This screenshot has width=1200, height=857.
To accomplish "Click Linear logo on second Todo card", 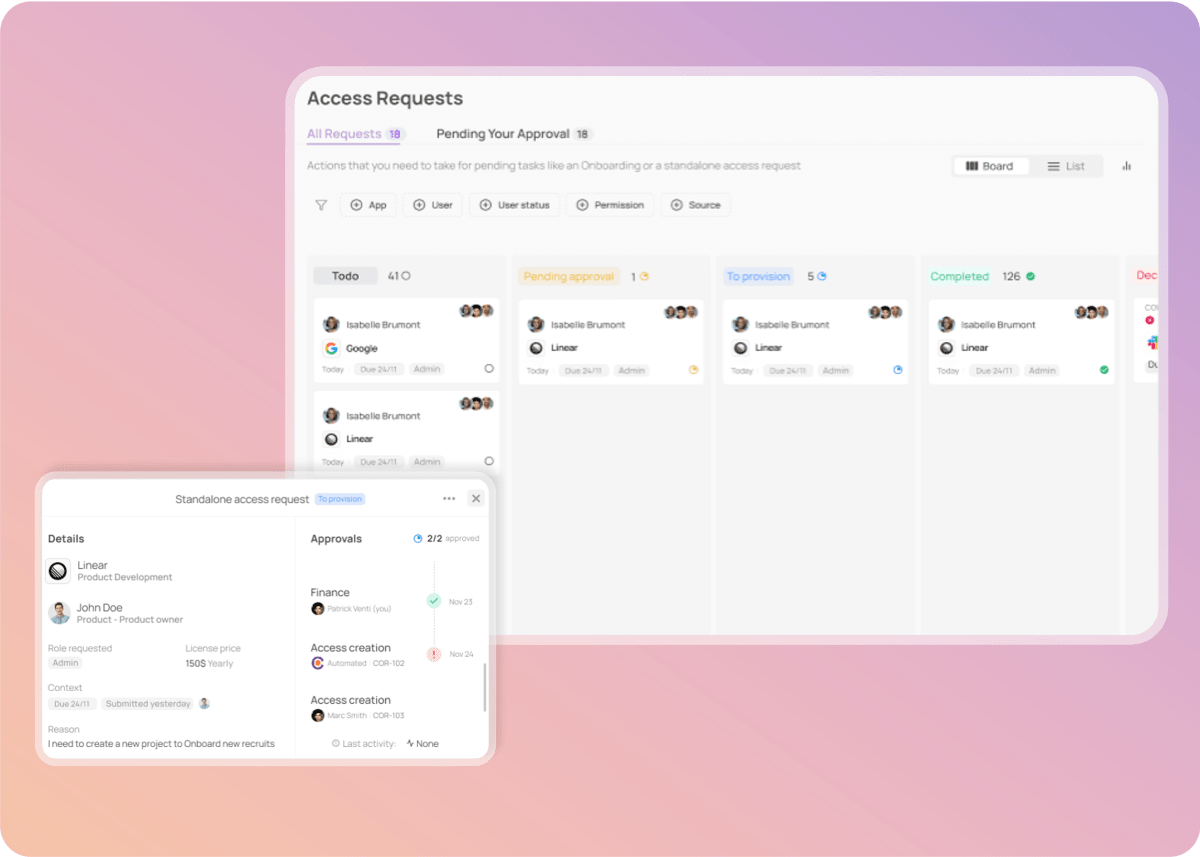I will tap(332, 439).
